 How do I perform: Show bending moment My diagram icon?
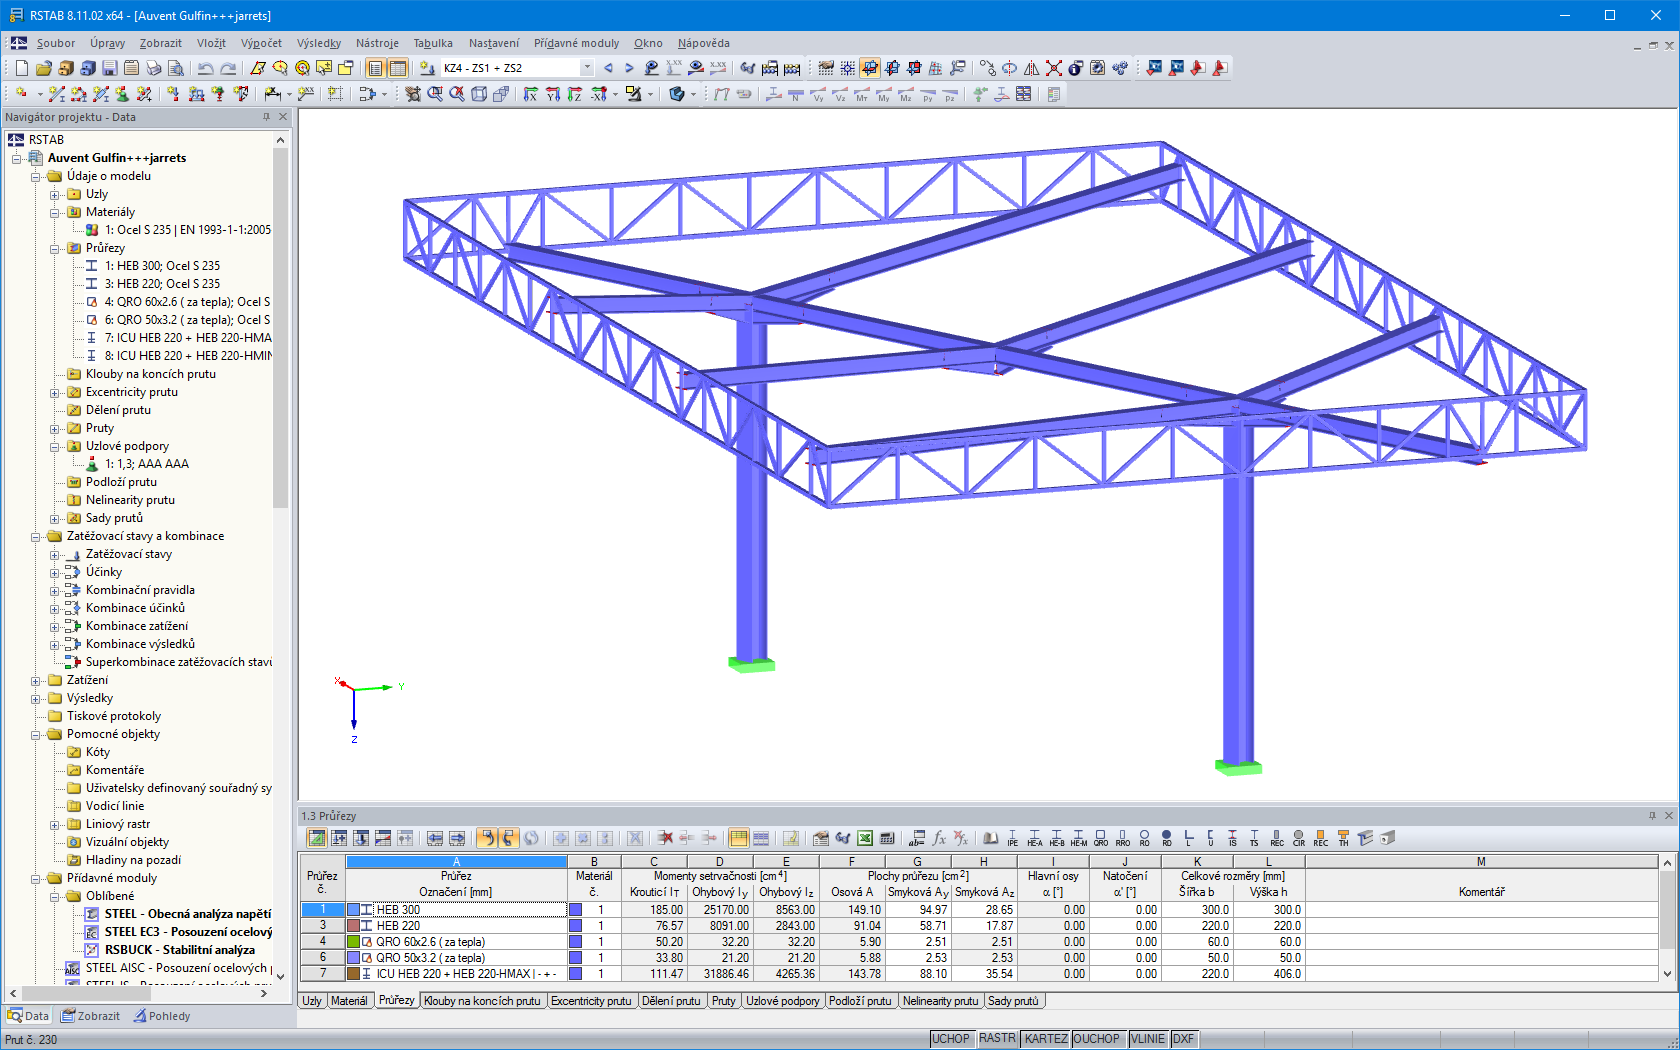click(x=884, y=94)
